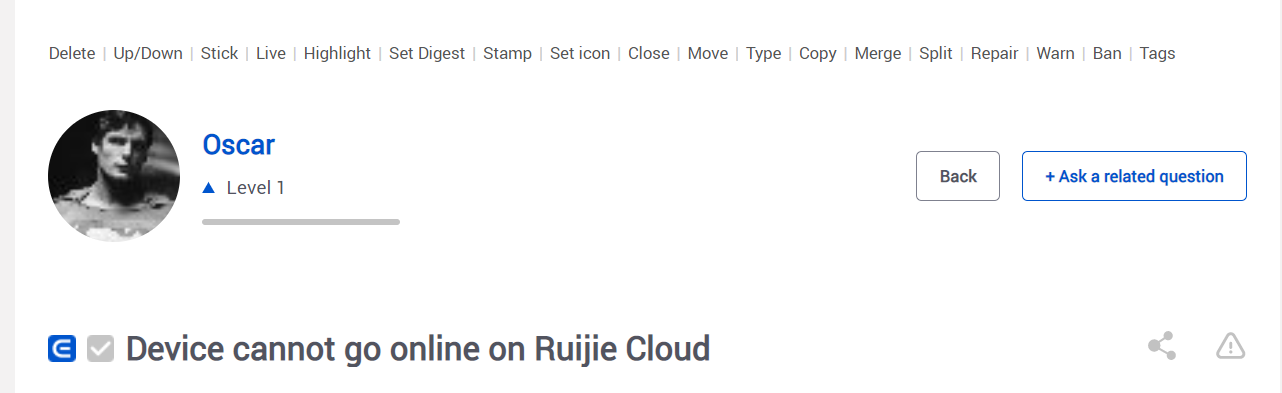Click the level progress bar under Oscar
Screen dimensions: 1282x393
(x=301, y=222)
